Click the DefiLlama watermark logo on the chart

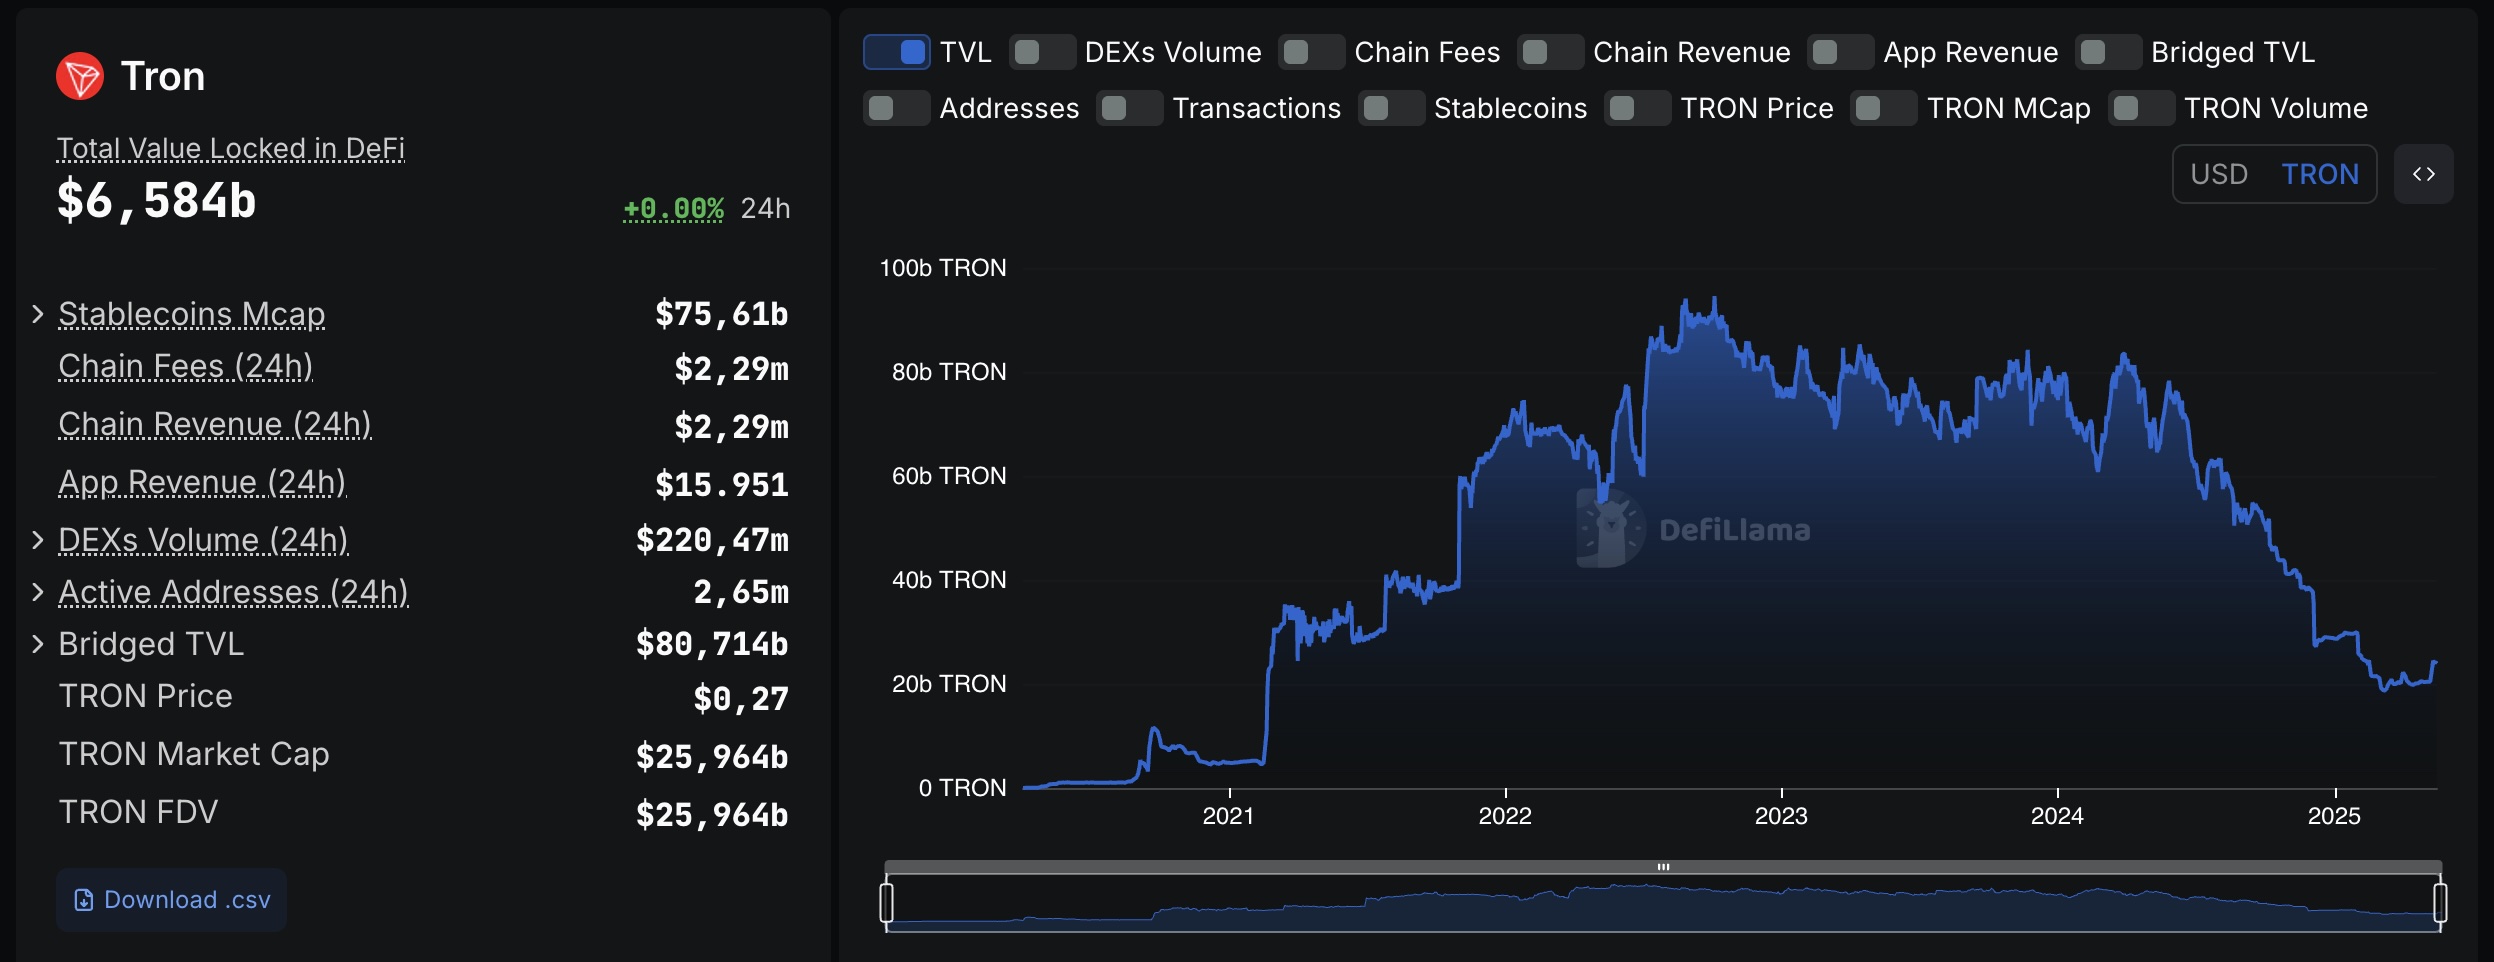click(x=1610, y=529)
